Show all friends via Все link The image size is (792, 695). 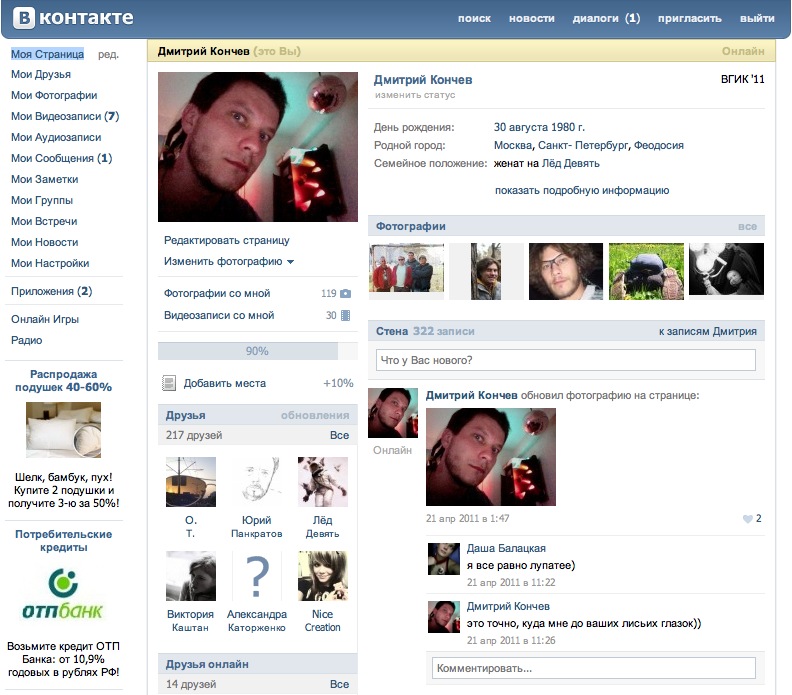click(x=339, y=436)
